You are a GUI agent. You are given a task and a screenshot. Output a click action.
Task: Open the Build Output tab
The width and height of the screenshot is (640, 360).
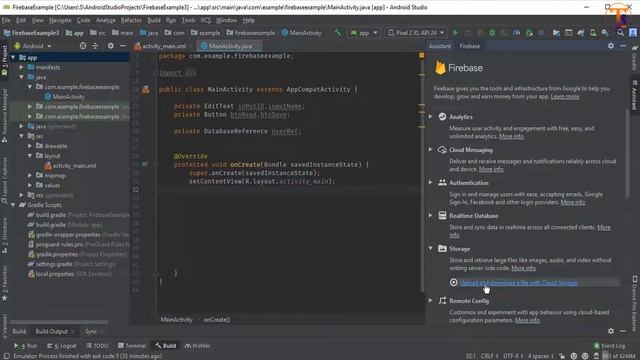coord(51,331)
